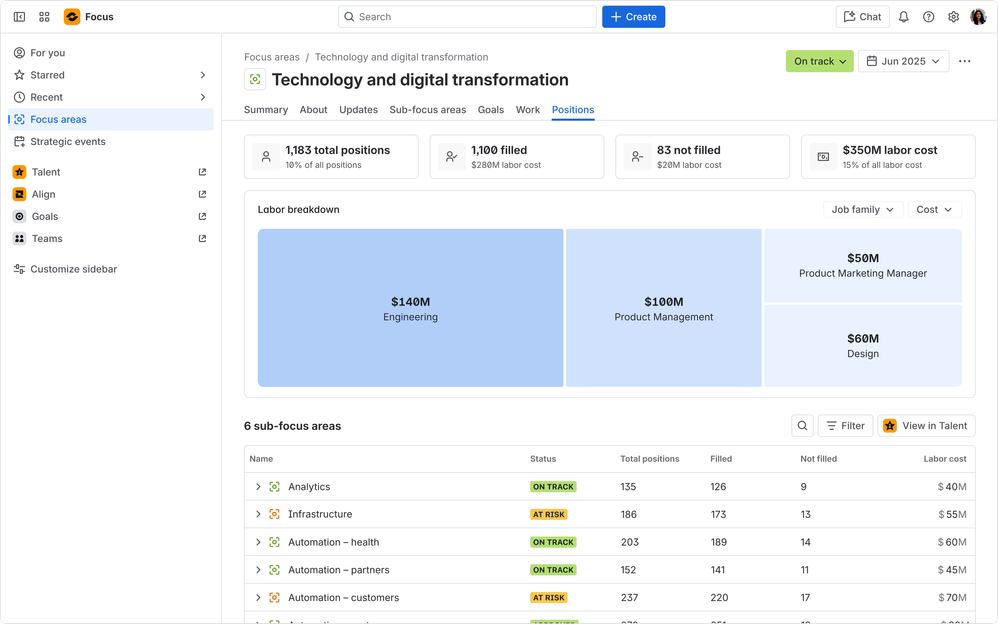The height and width of the screenshot is (624, 998).
Task: Click the Filter button
Action: (845, 426)
